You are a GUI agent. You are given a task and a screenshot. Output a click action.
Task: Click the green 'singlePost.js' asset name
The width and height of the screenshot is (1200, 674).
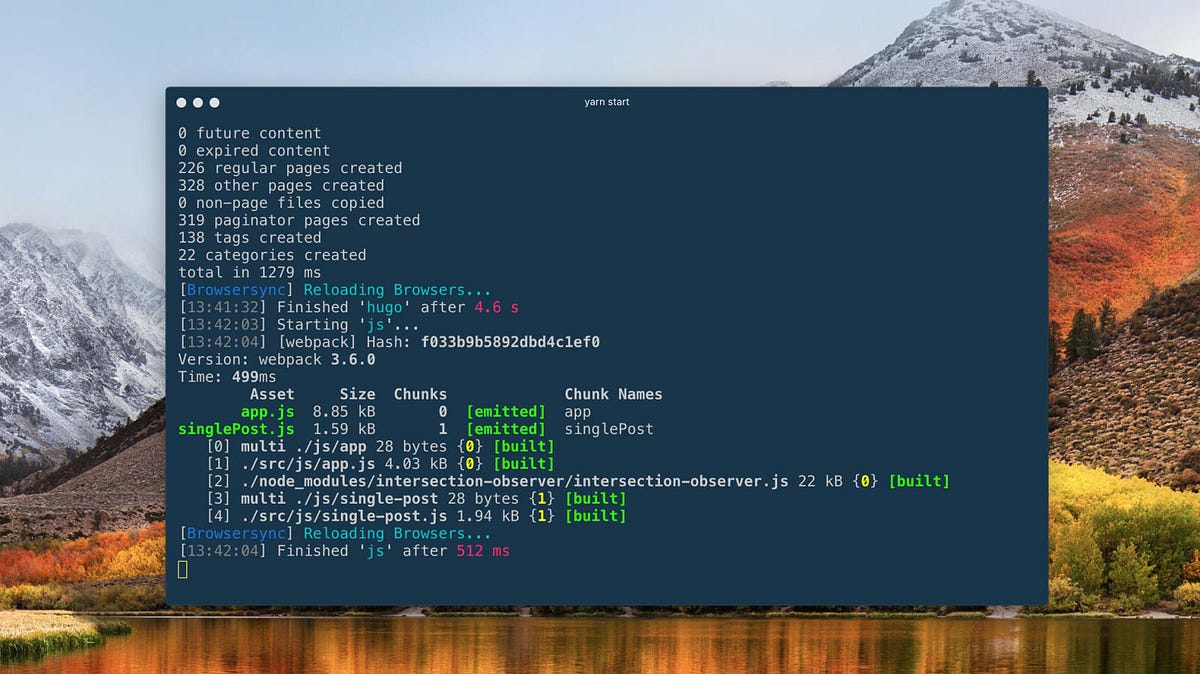pyautogui.click(x=236, y=429)
